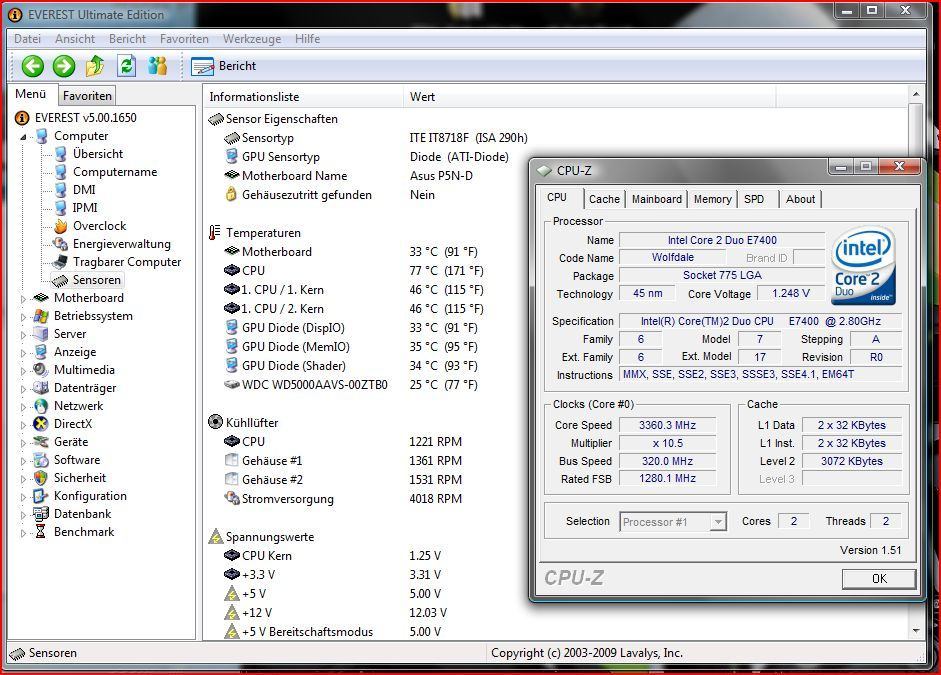Open the Datei menu
Viewport: 941px width, 675px height.
tap(28, 39)
